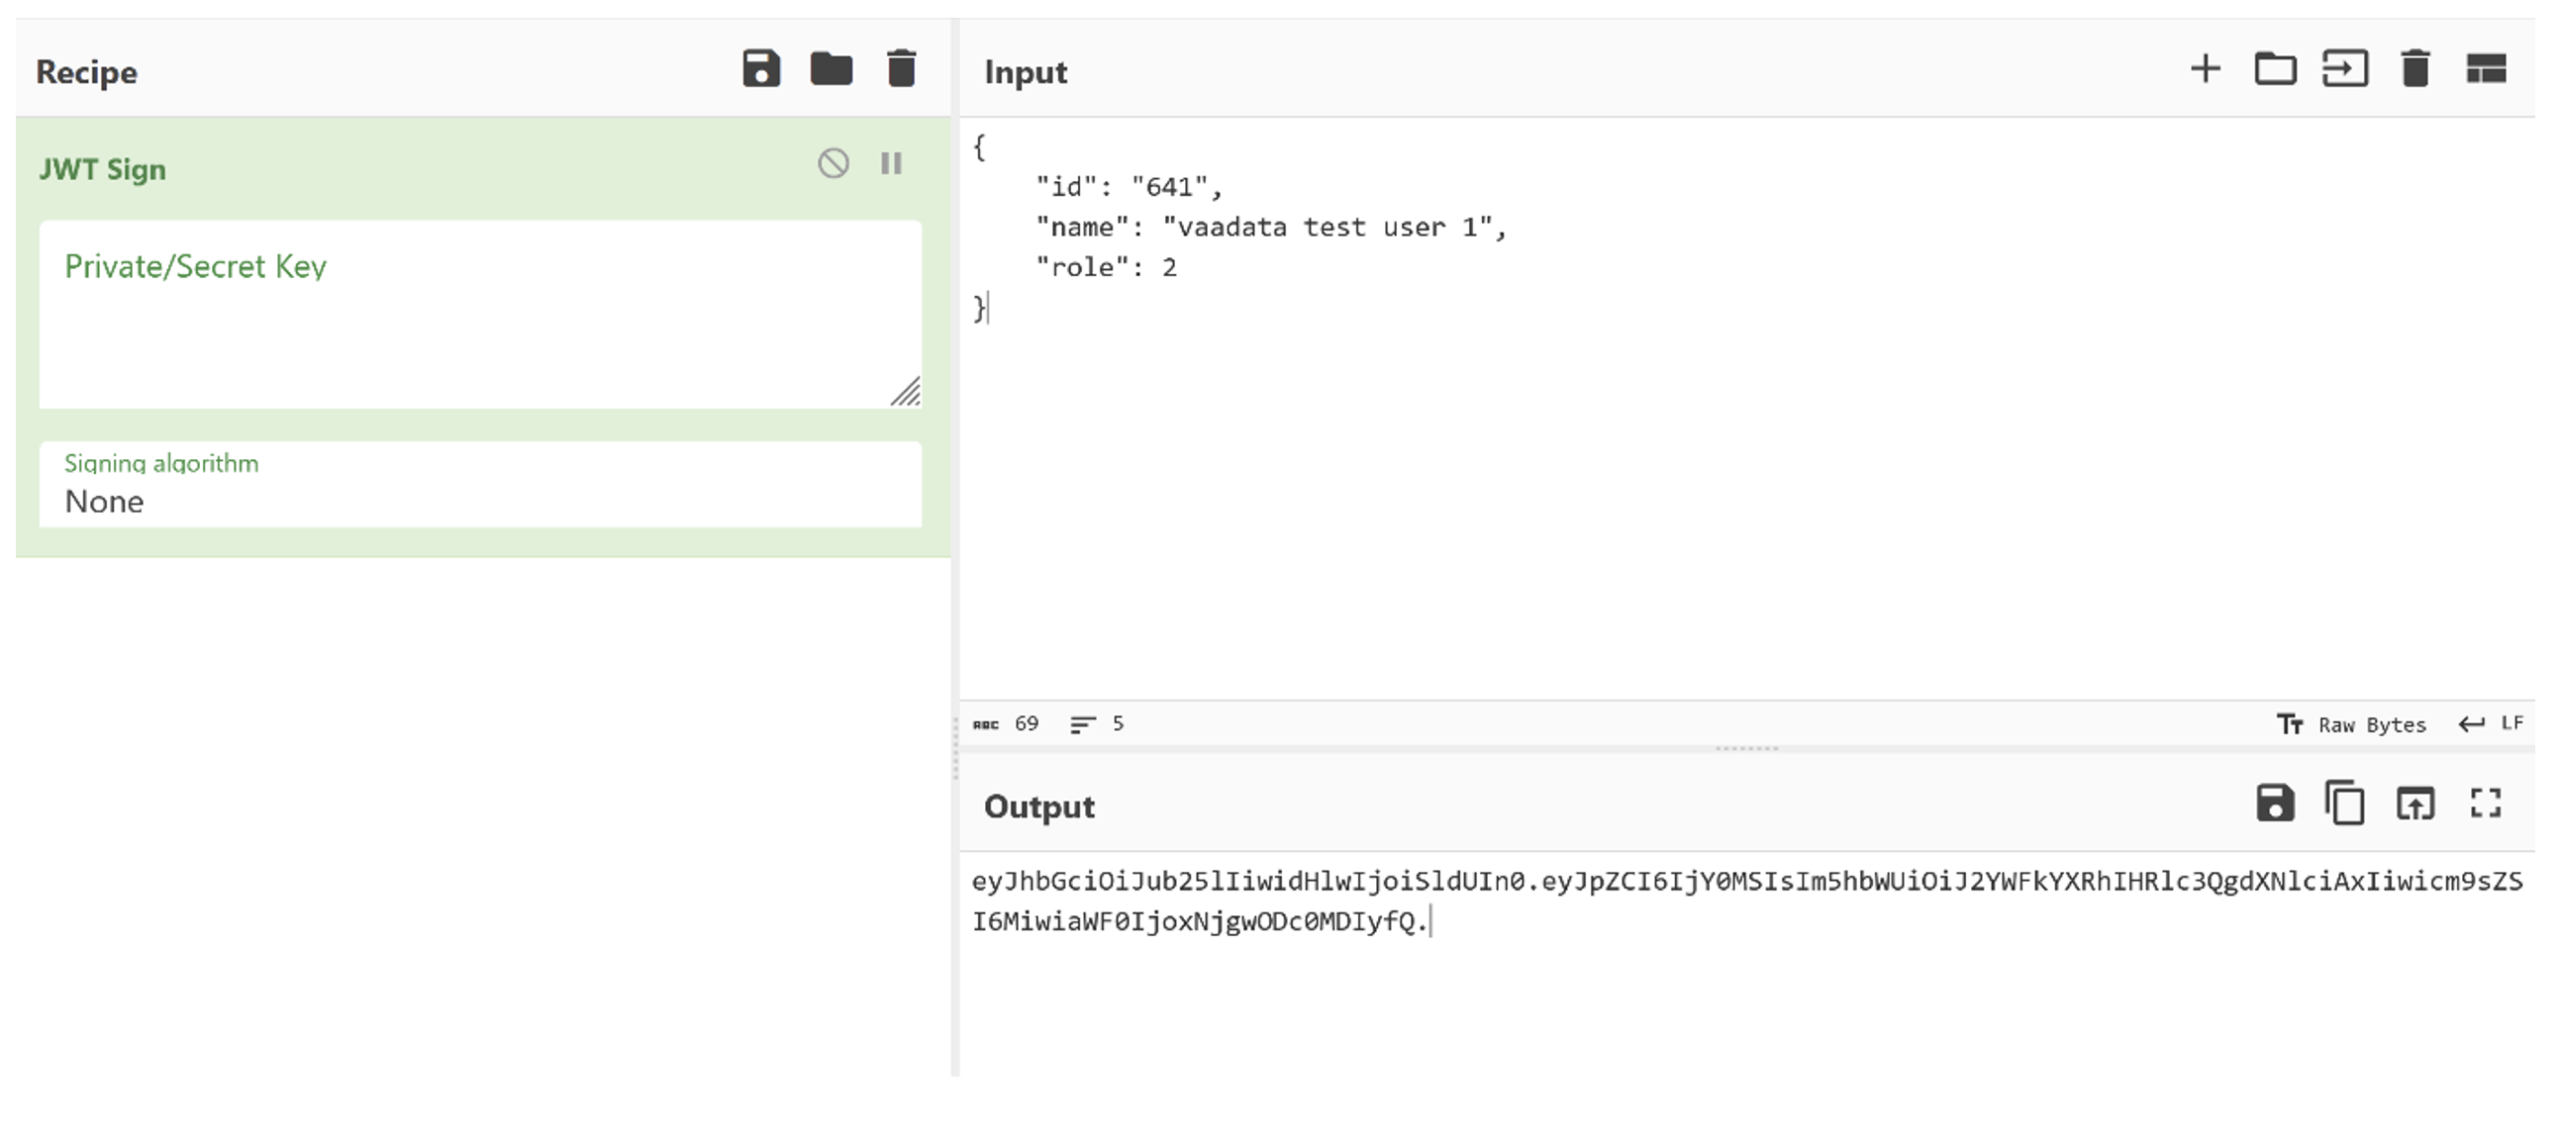Clear input and output trash icon
Viewport: 2560px width, 1136px height.
point(2415,69)
